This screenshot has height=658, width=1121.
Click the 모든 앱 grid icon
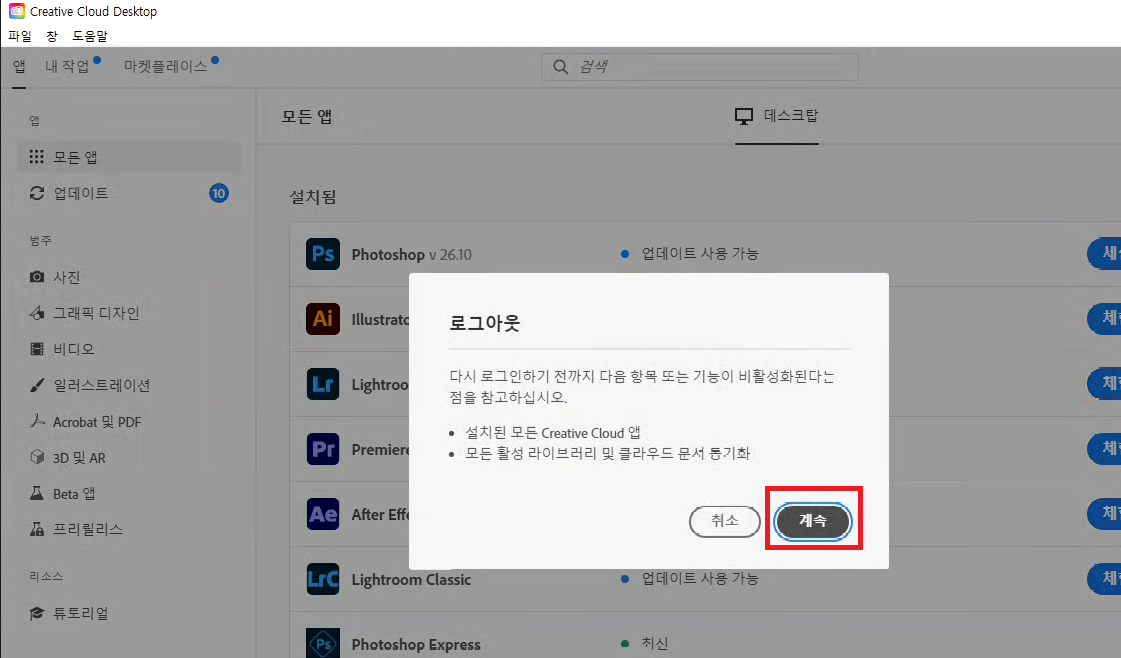click(36, 157)
